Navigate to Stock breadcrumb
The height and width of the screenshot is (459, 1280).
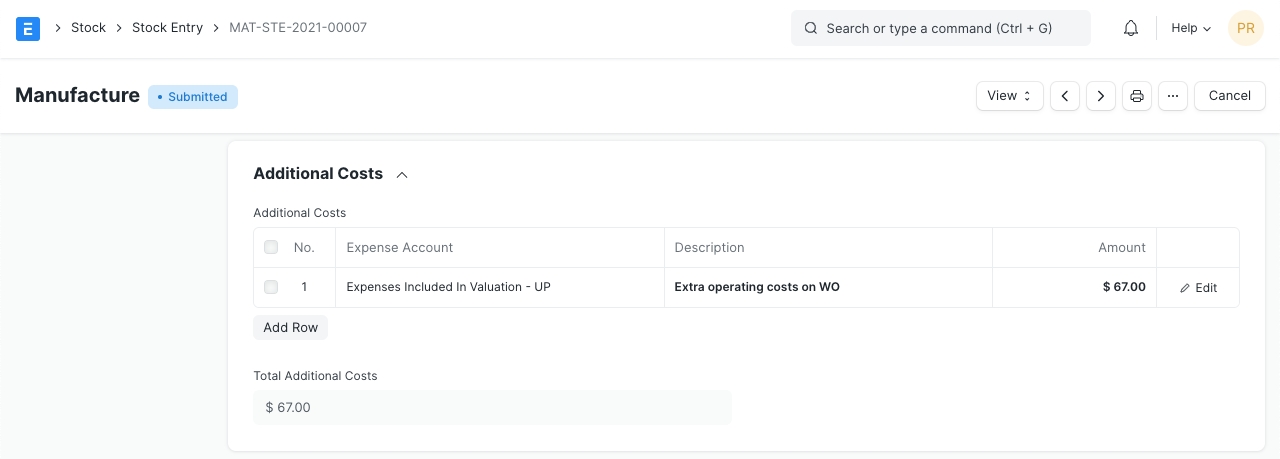click(x=88, y=28)
